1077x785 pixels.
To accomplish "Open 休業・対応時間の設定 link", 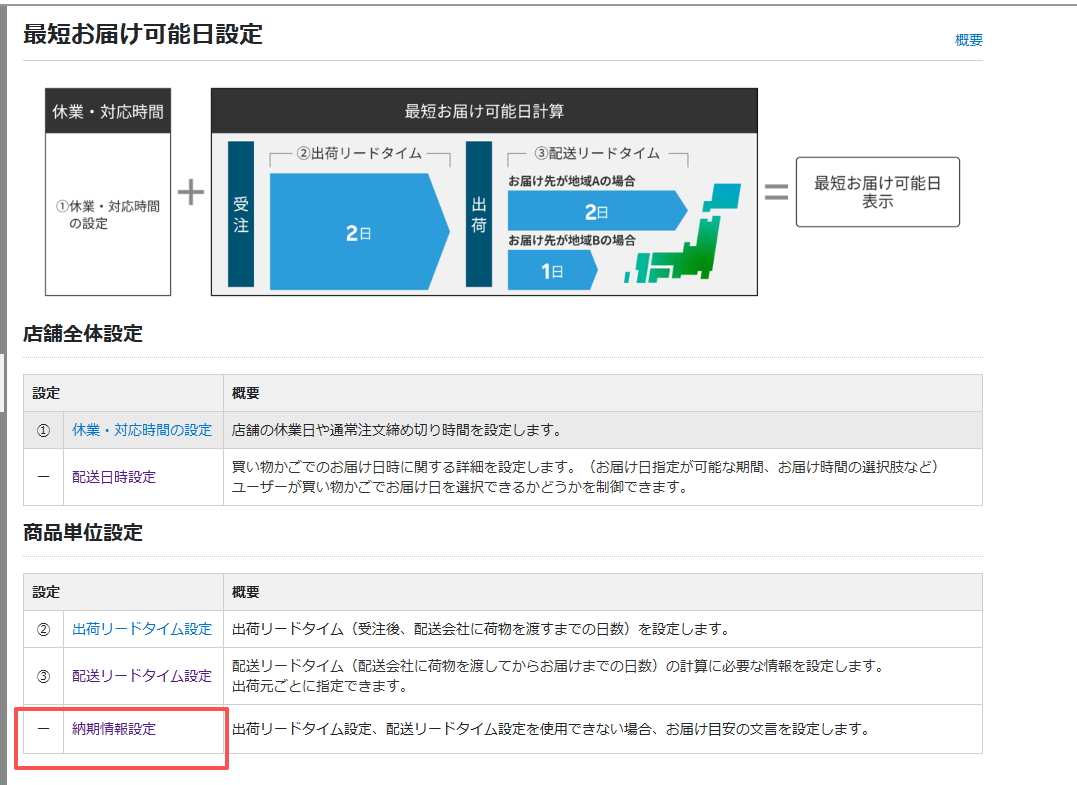I will pyautogui.click(x=142, y=430).
